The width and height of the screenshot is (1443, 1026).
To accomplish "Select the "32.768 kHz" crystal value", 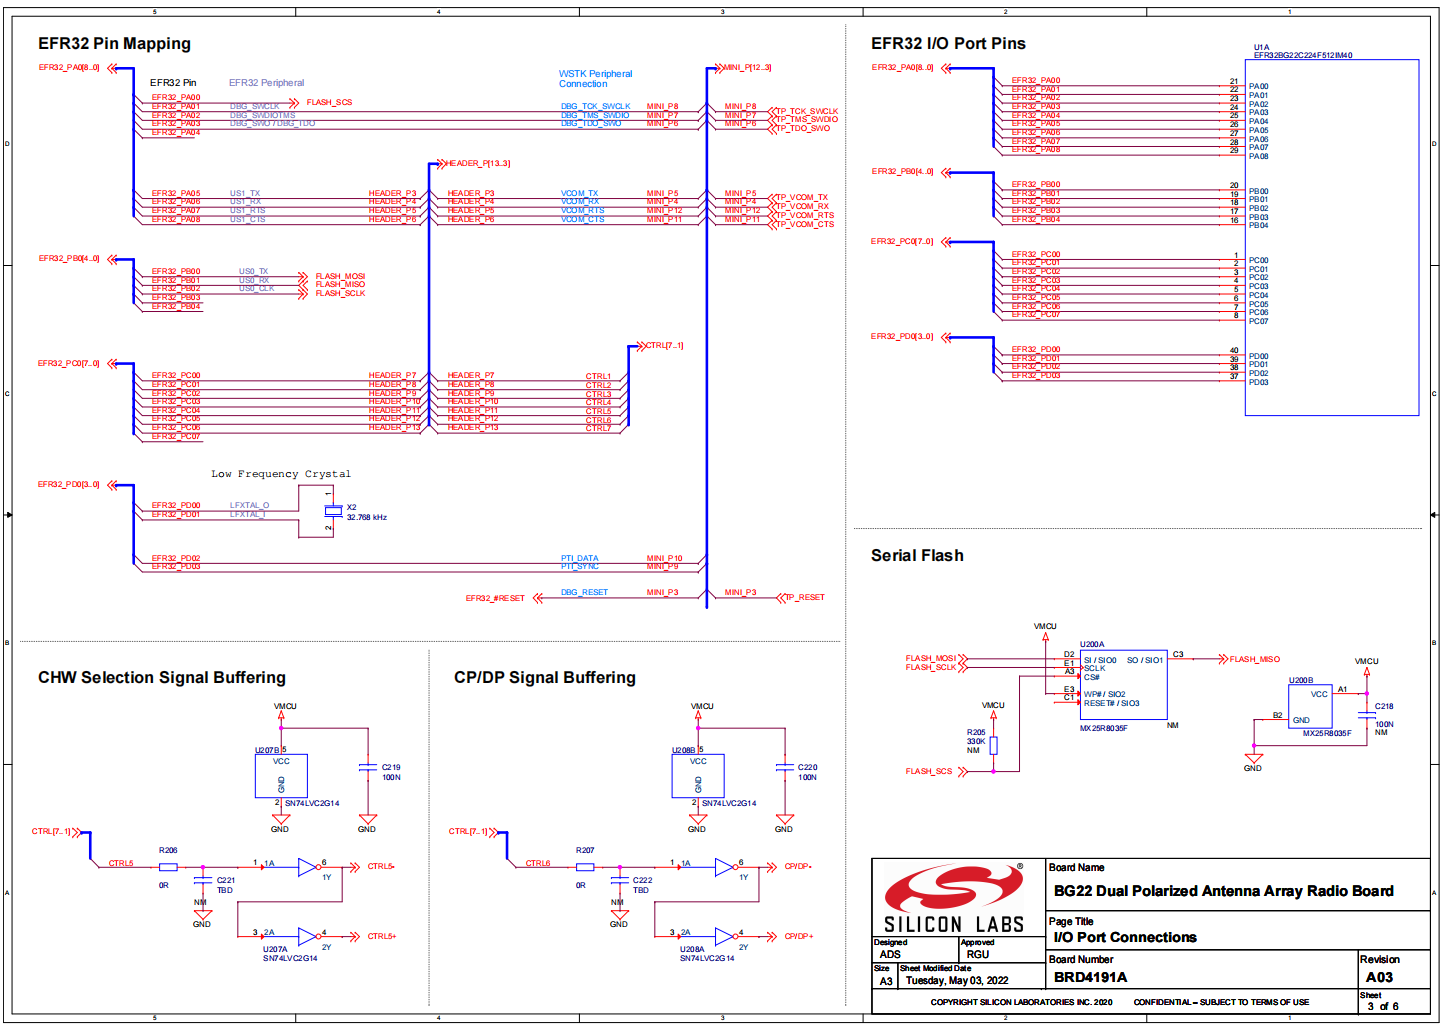I will click(366, 518).
